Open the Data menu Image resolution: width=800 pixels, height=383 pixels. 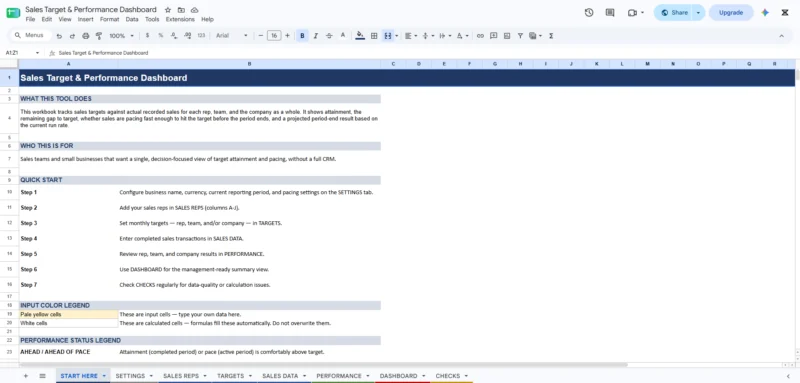tap(132, 19)
